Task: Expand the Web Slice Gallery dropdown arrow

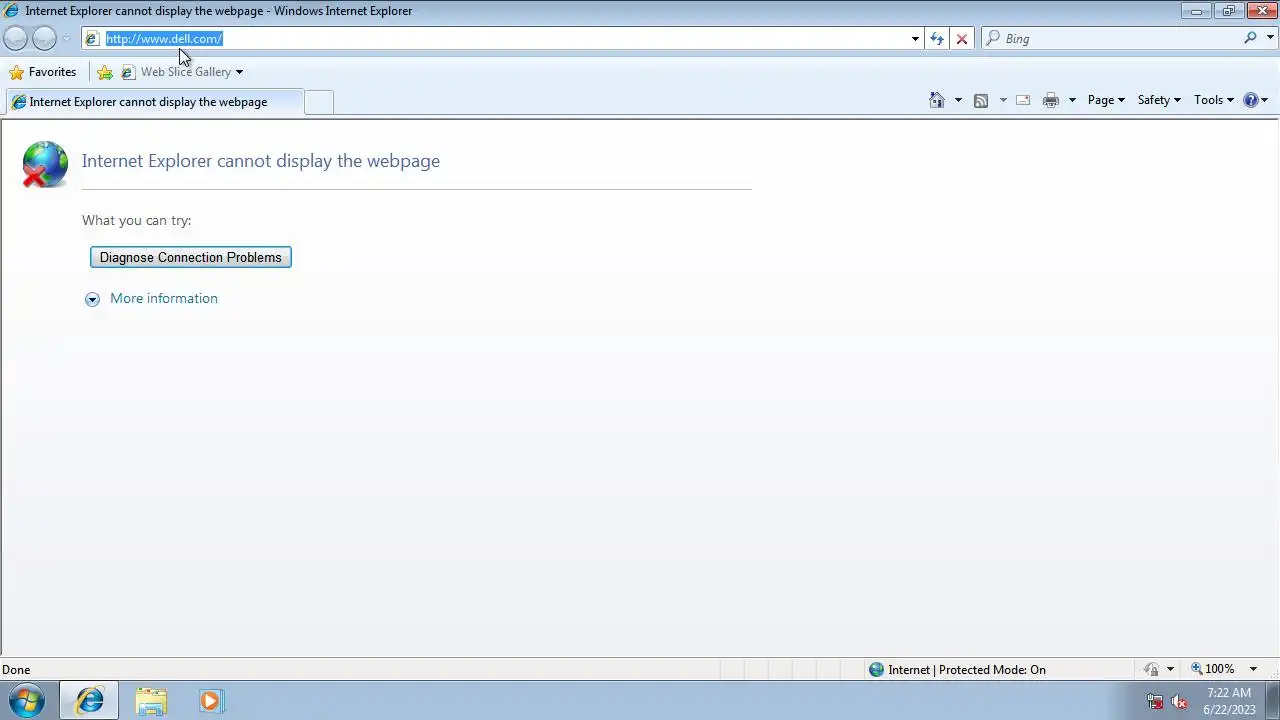Action: coord(239,72)
